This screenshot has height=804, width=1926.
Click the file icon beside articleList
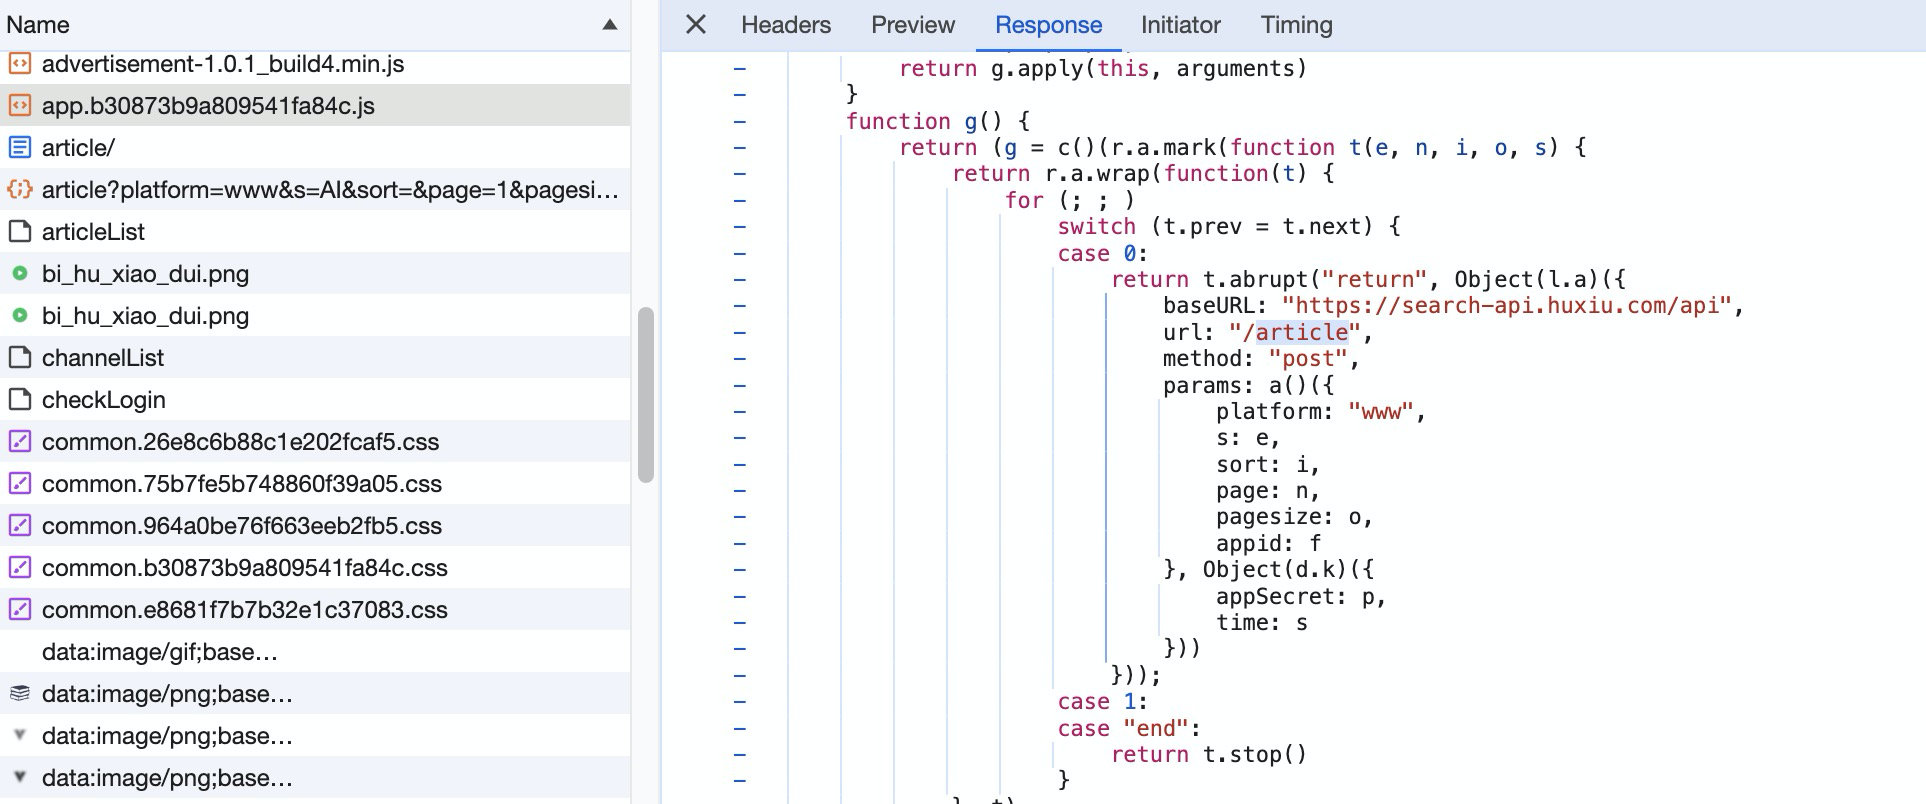click(x=20, y=232)
